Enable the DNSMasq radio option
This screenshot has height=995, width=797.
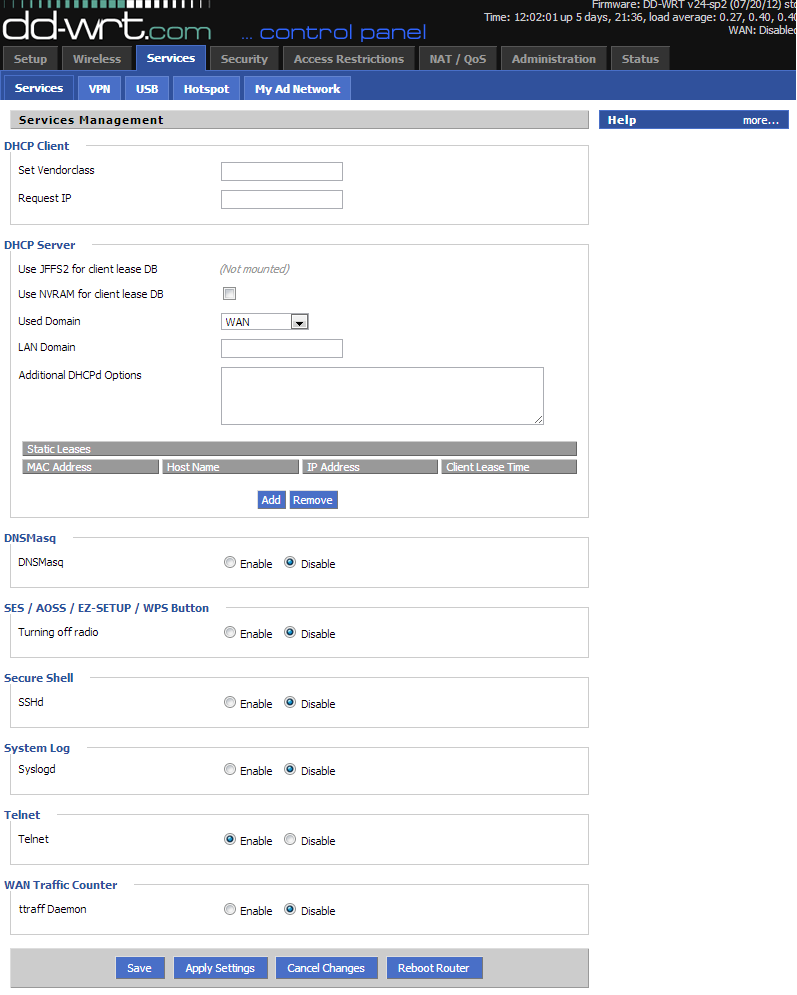tap(230, 563)
